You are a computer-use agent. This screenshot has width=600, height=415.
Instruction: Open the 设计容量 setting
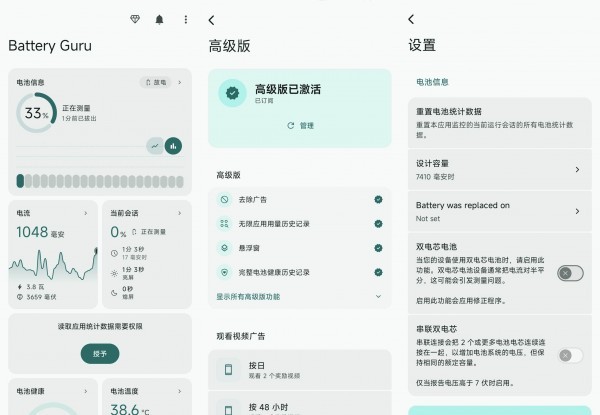(500, 169)
